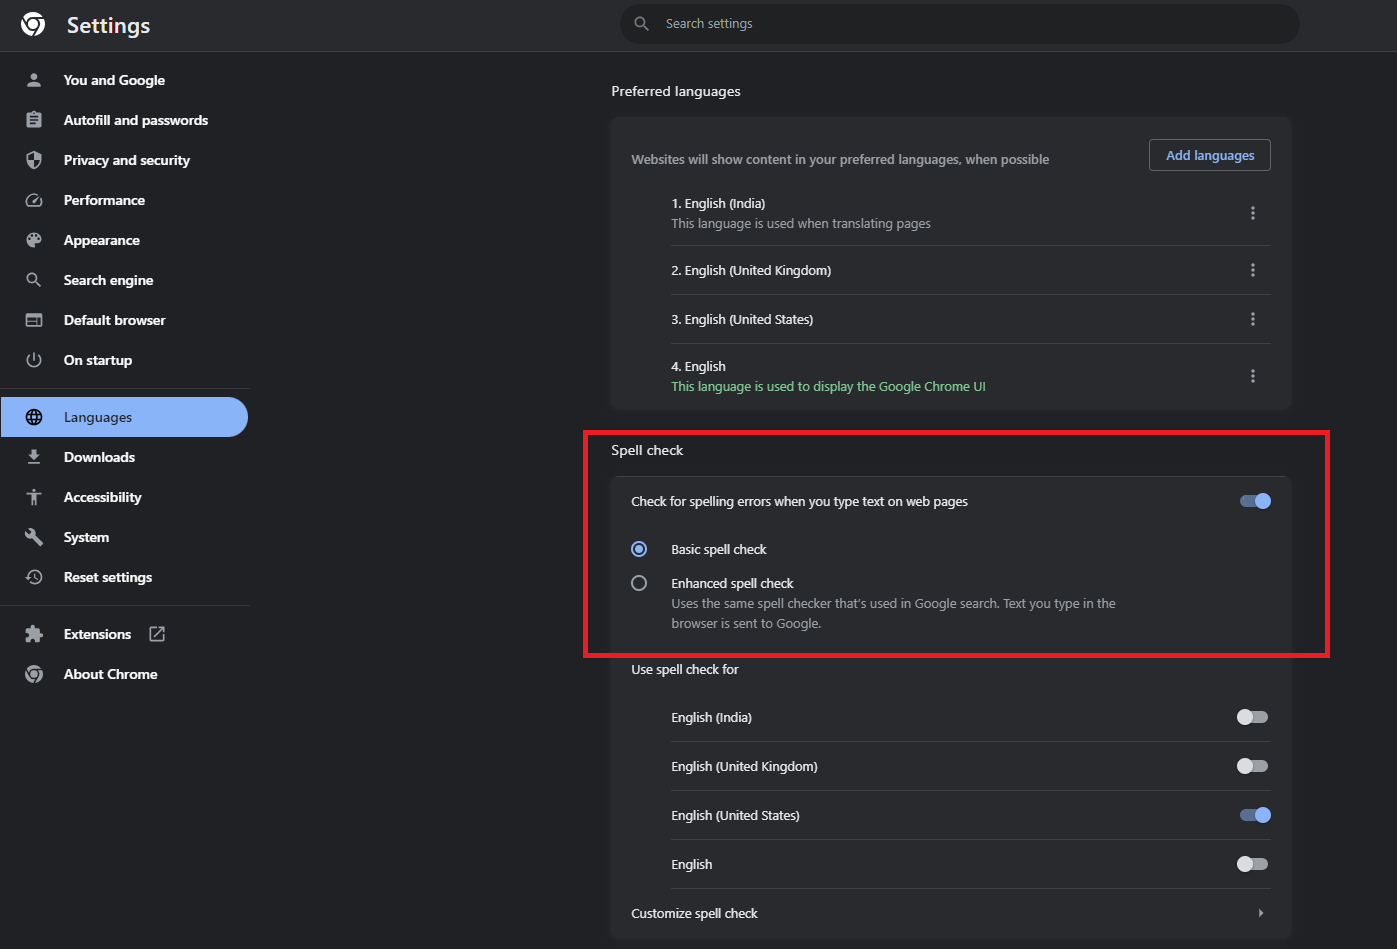Click the Performance speedometer icon
Image resolution: width=1397 pixels, height=949 pixels.
point(34,200)
